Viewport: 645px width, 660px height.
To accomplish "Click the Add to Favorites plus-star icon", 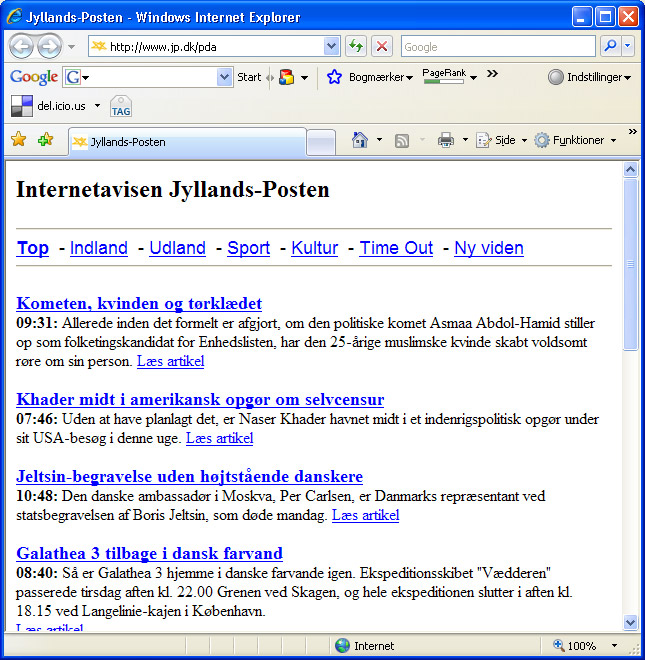I will pos(45,139).
